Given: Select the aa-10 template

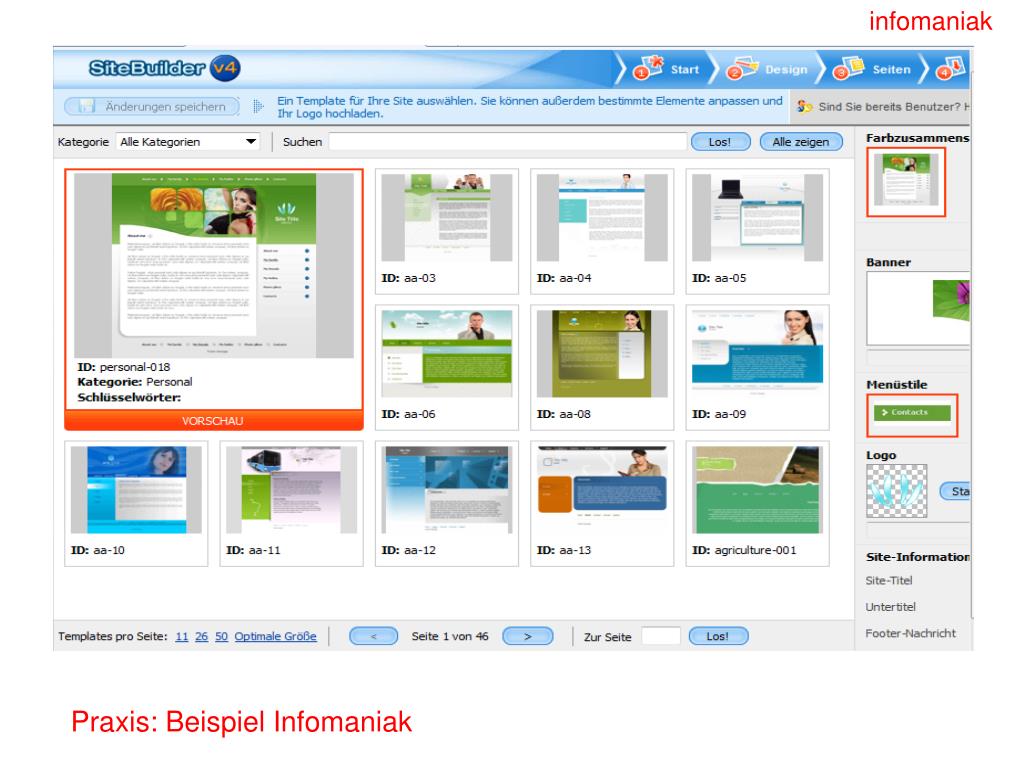Looking at the screenshot, I should 136,504.
